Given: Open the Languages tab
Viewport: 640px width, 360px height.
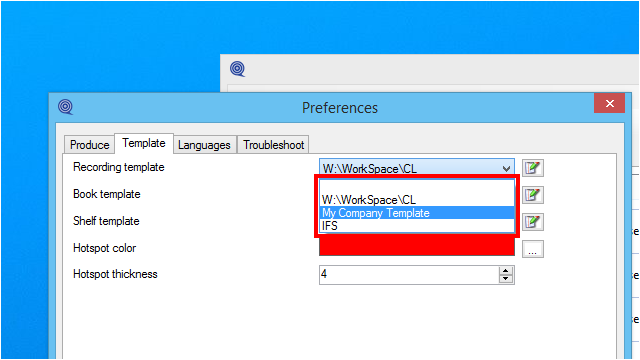Looking at the screenshot, I should click(x=204, y=145).
